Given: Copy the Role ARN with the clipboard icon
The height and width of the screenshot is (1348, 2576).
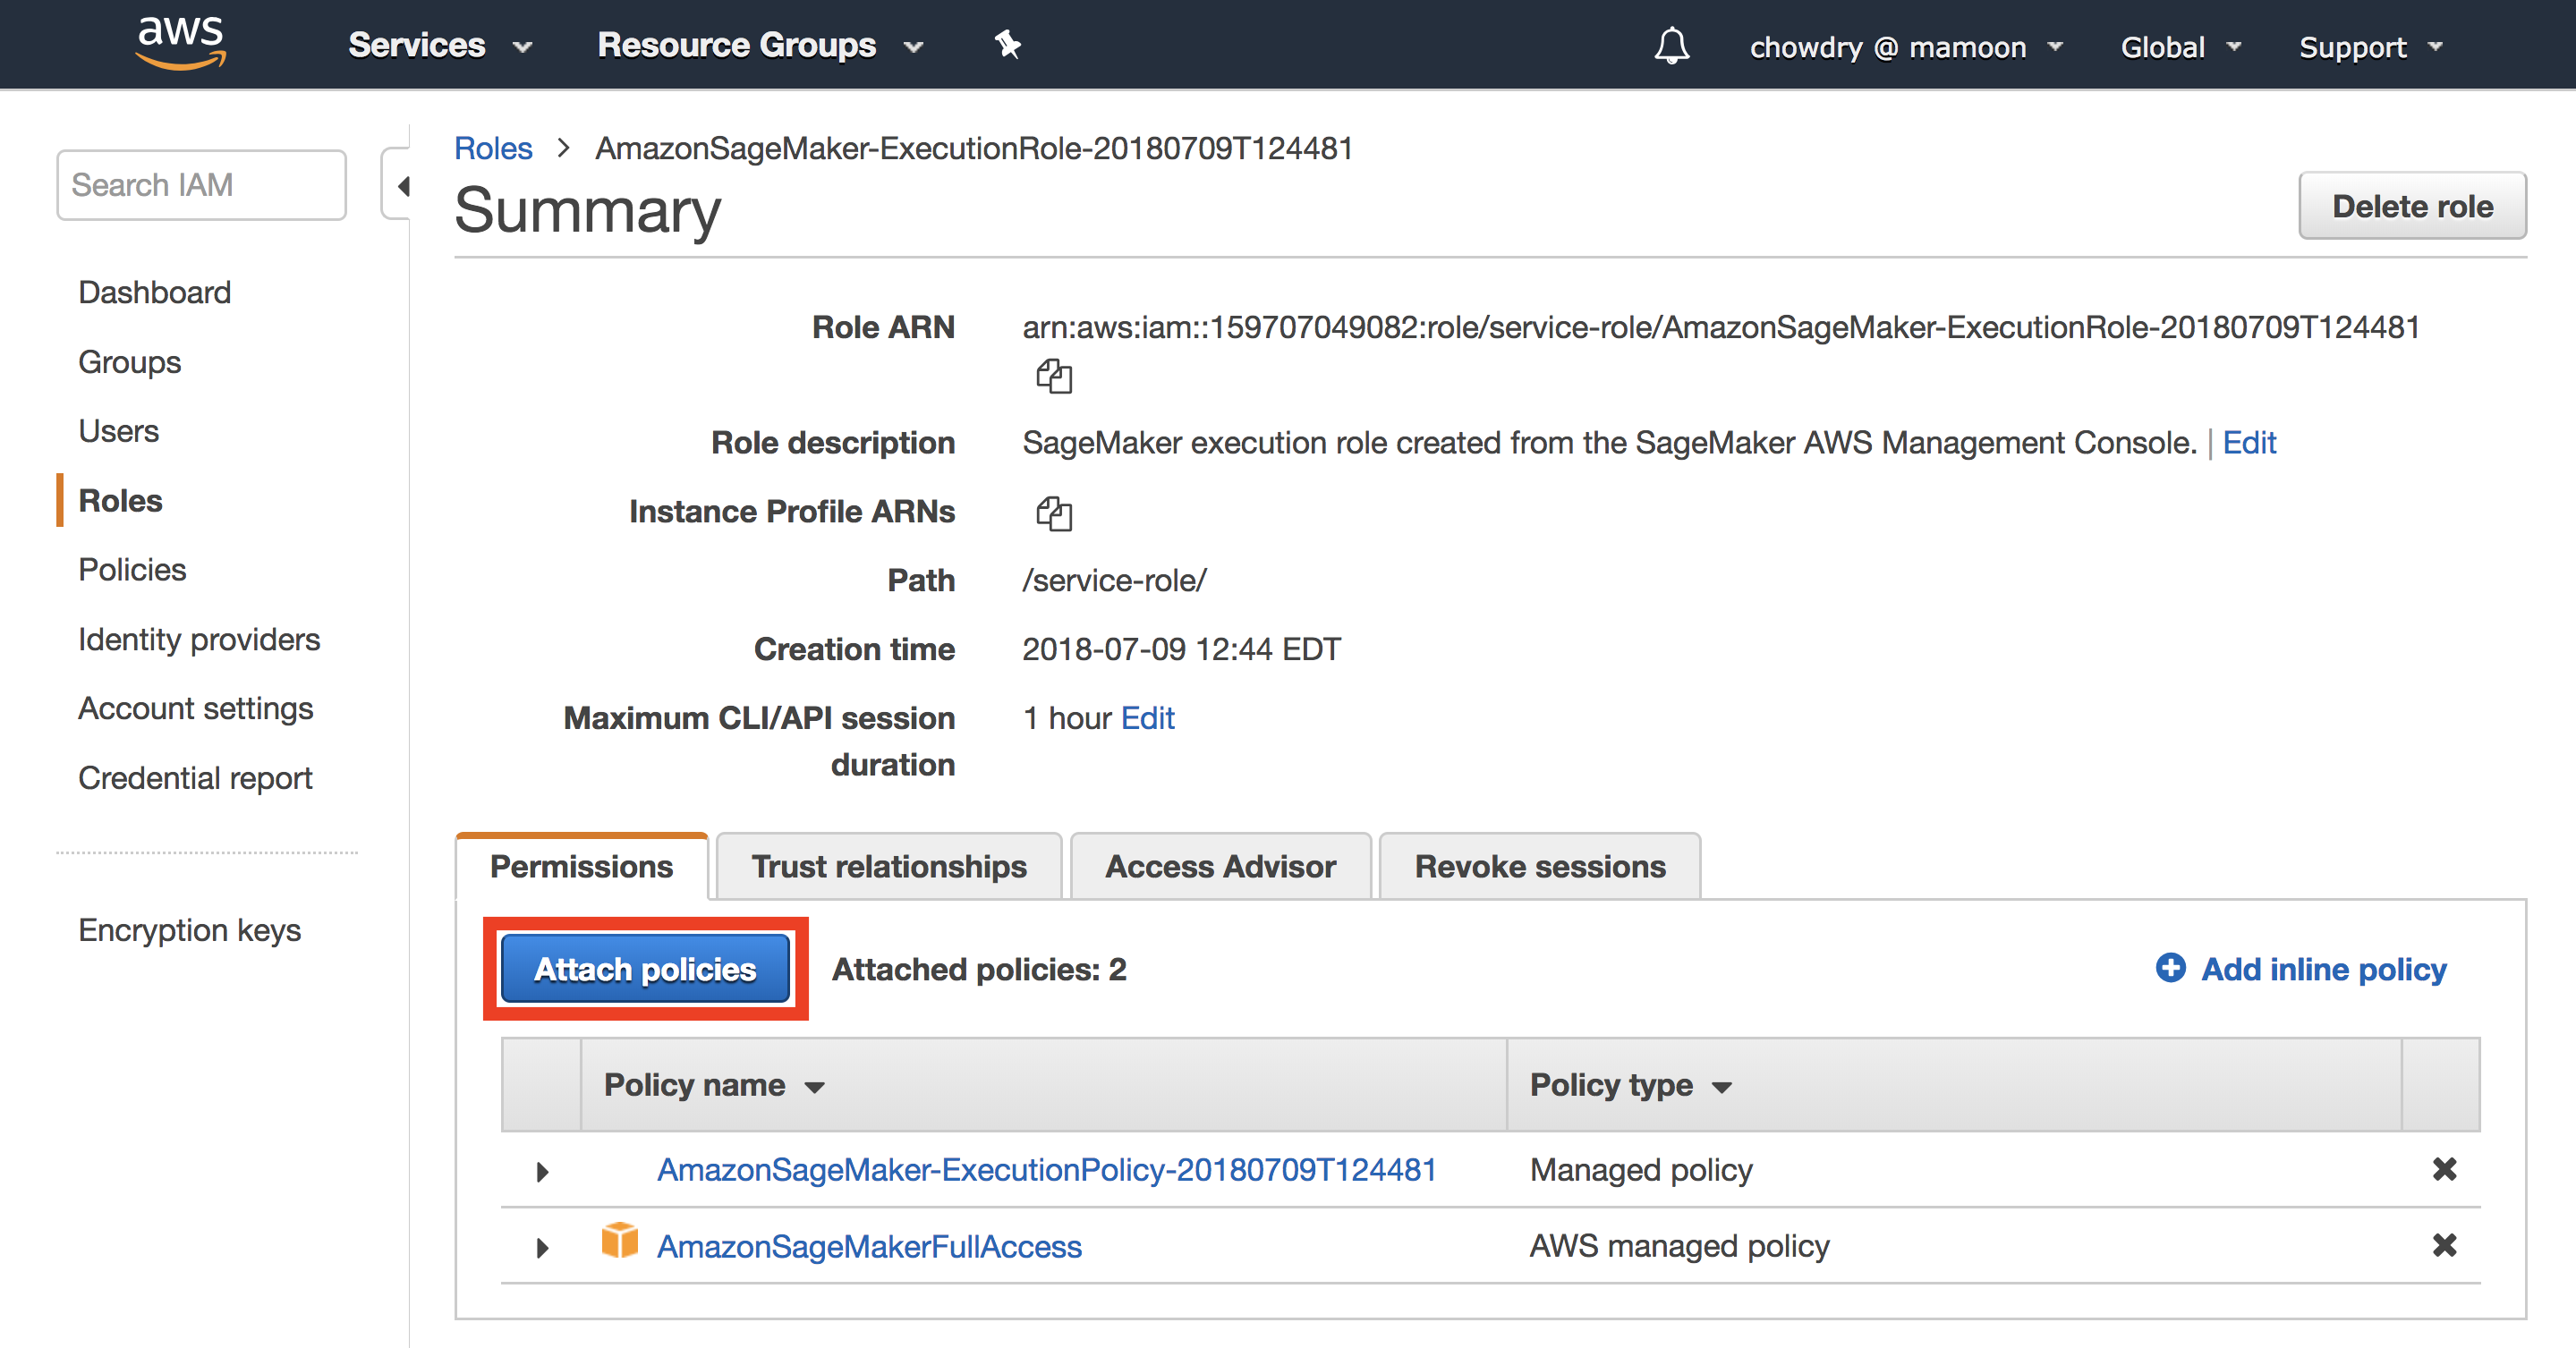Looking at the screenshot, I should (1053, 377).
